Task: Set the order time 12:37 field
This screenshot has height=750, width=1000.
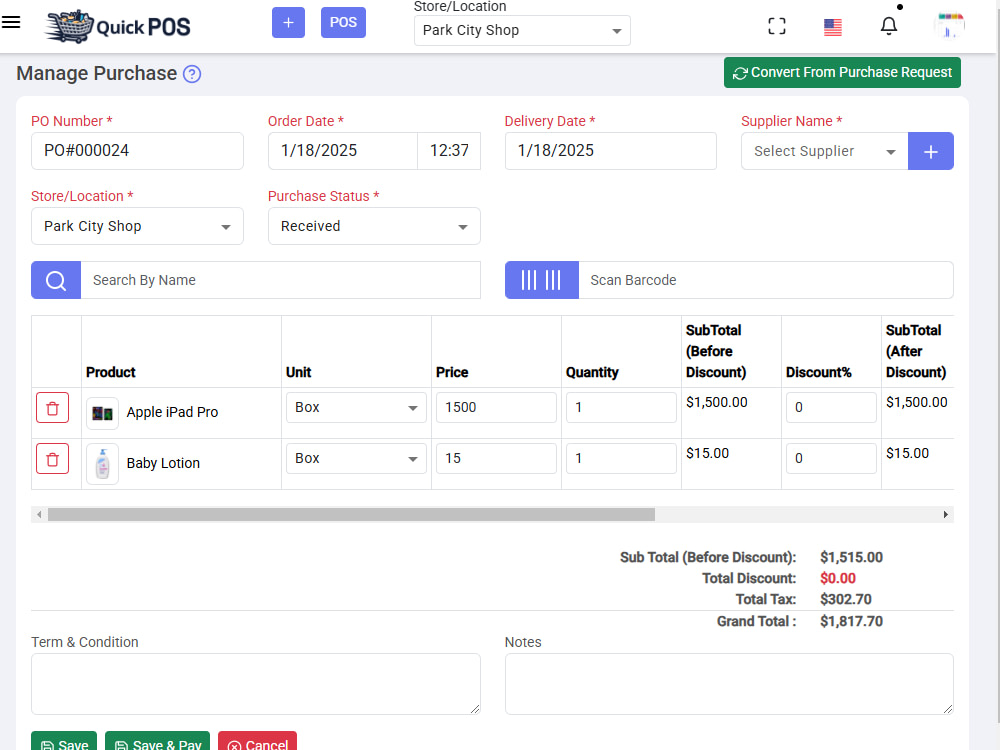Action: tap(449, 151)
